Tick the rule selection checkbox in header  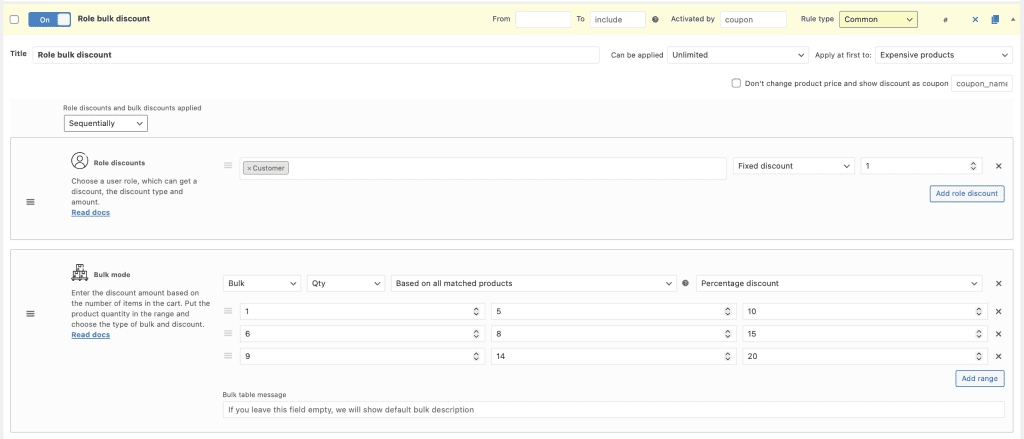tap(14, 19)
